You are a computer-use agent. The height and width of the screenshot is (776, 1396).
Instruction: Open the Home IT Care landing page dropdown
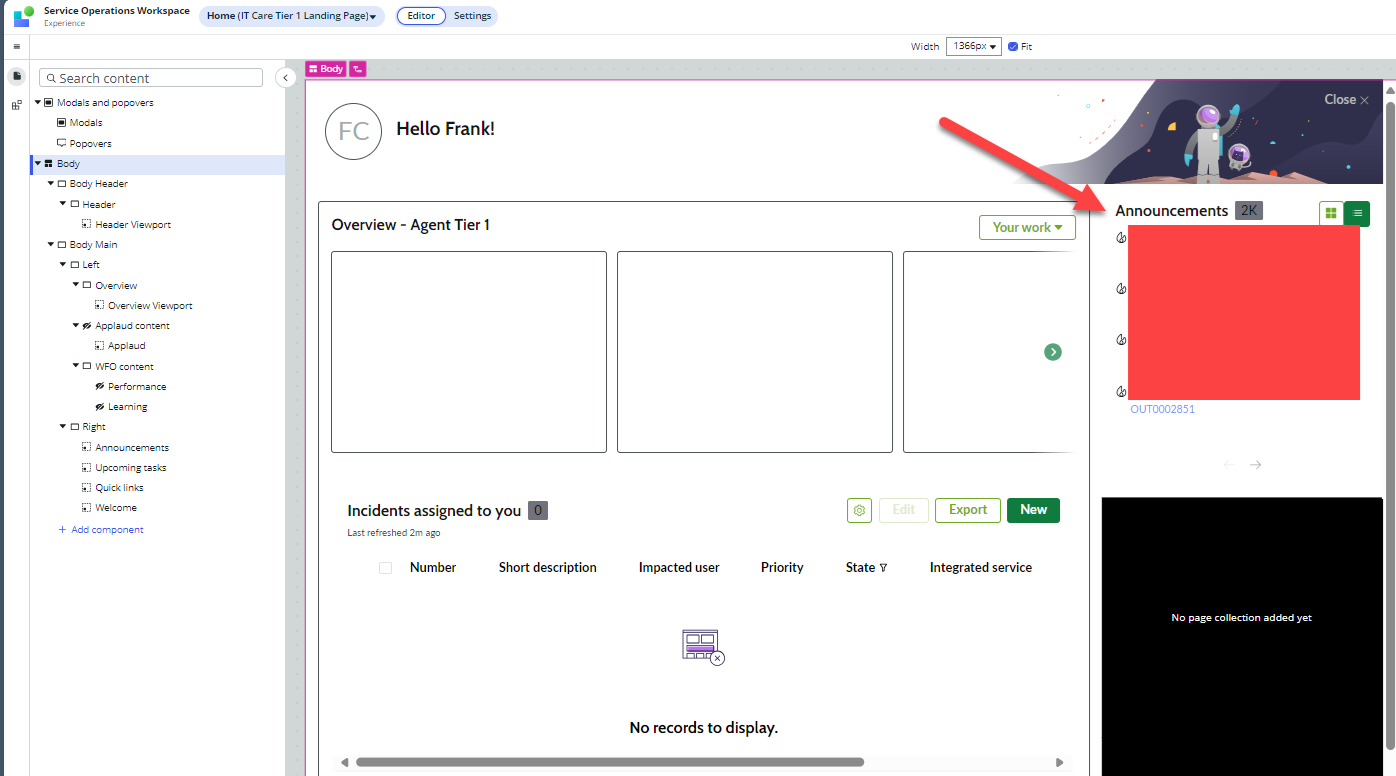click(x=291, y=16)
